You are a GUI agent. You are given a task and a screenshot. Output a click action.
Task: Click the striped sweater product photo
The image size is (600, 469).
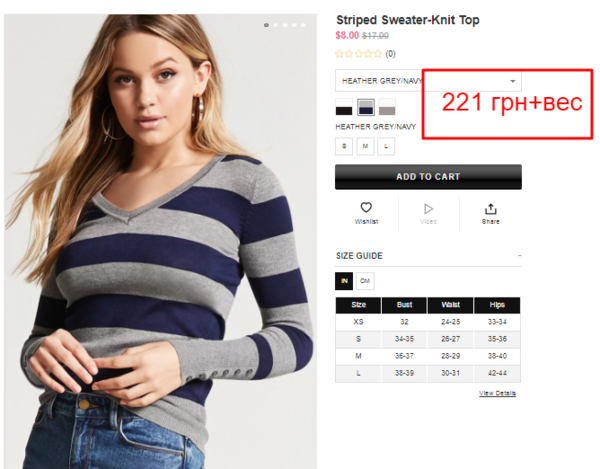click(x=160, y=241)
